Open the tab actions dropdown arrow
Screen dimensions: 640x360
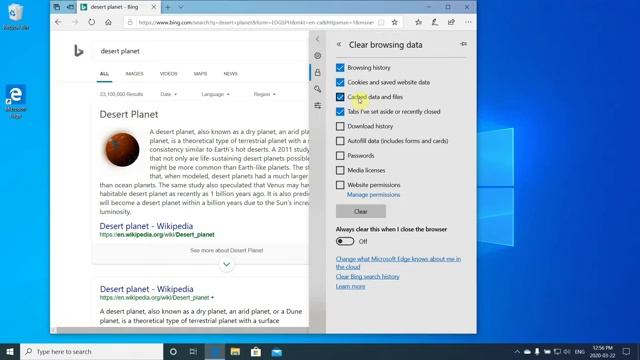[x=181, y=7]
